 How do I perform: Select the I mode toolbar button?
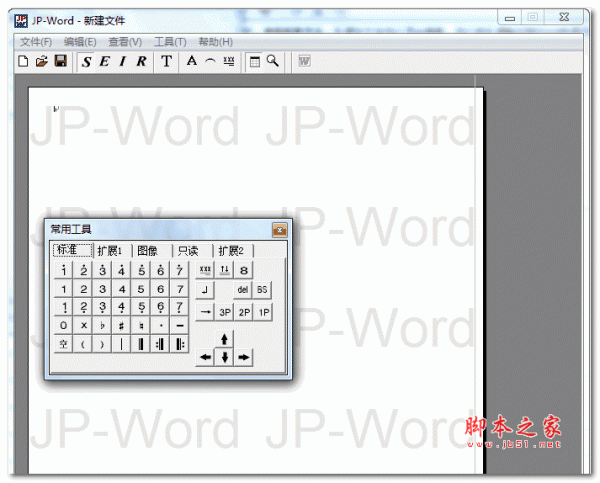(123, 62)
